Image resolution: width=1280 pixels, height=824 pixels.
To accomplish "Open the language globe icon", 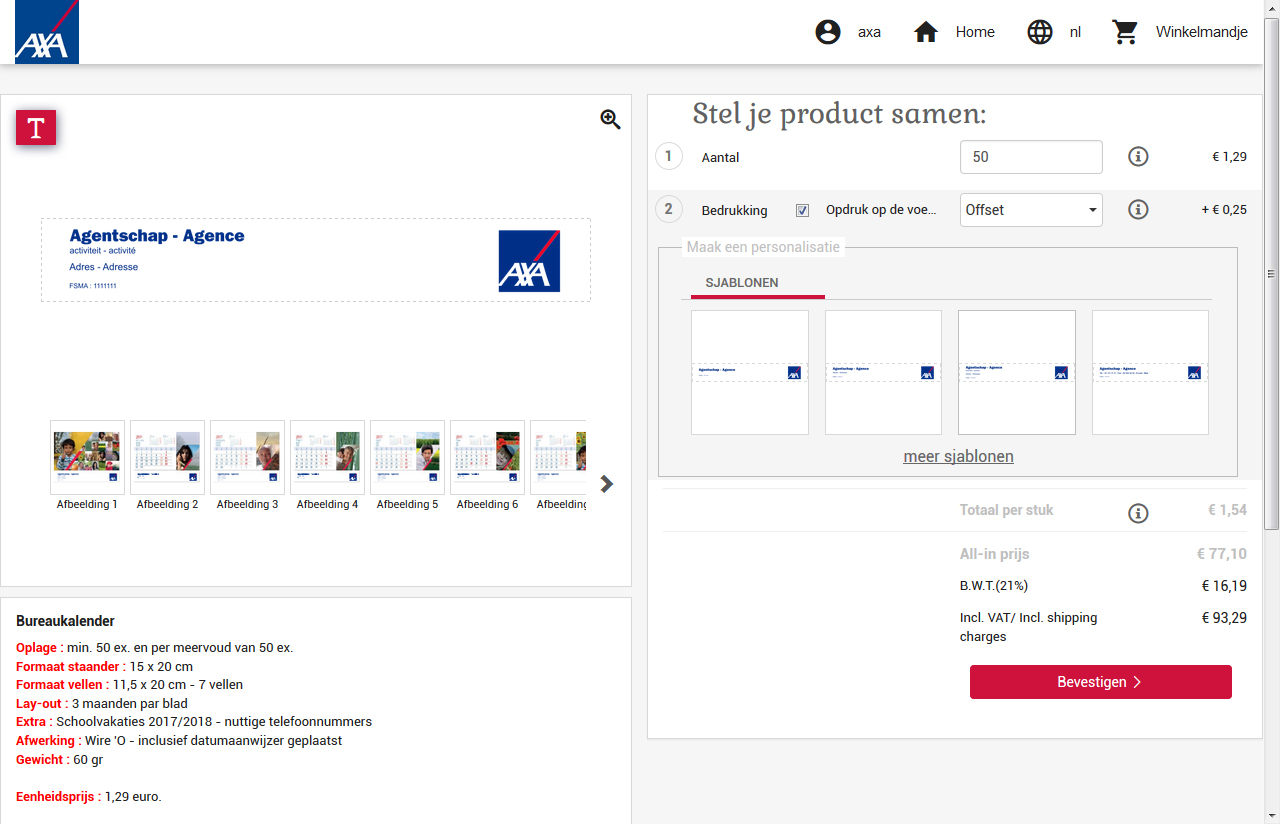I will pos(1040,32).
